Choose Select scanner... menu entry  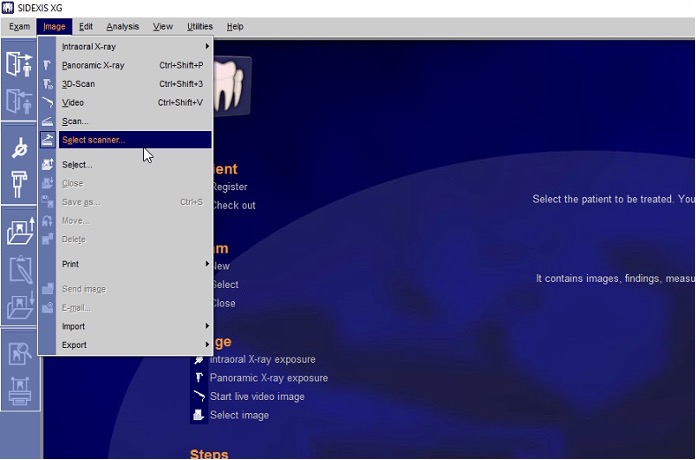point(135,140)
